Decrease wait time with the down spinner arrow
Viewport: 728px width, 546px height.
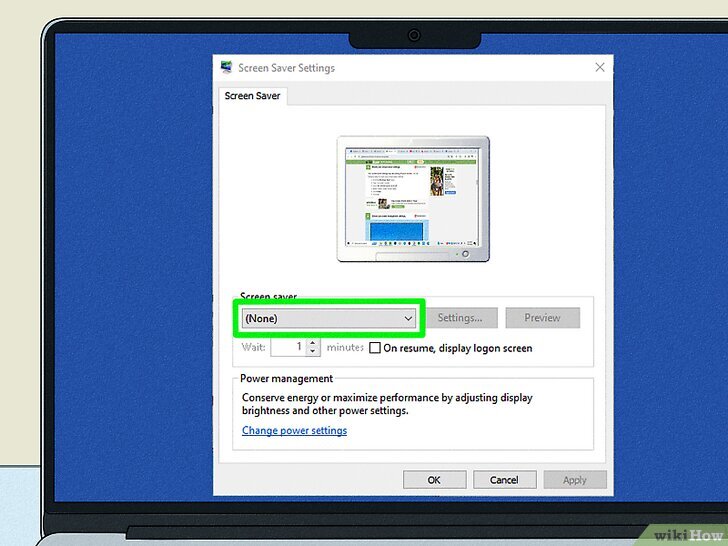313,353
